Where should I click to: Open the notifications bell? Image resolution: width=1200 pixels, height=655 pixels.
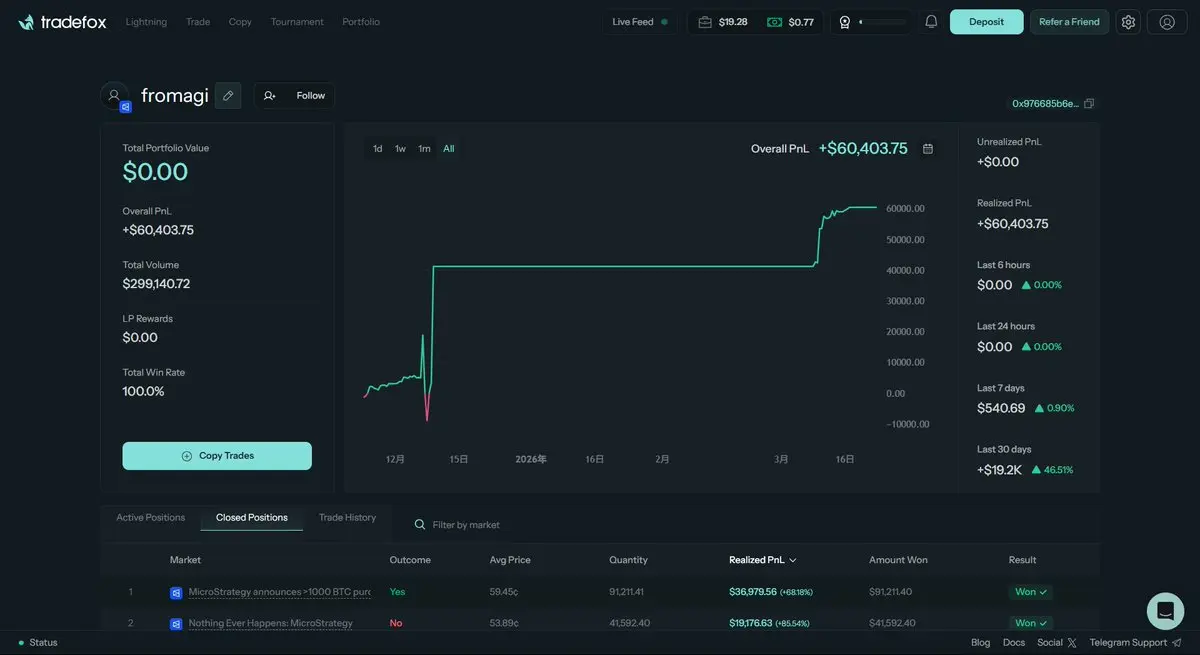931,22
